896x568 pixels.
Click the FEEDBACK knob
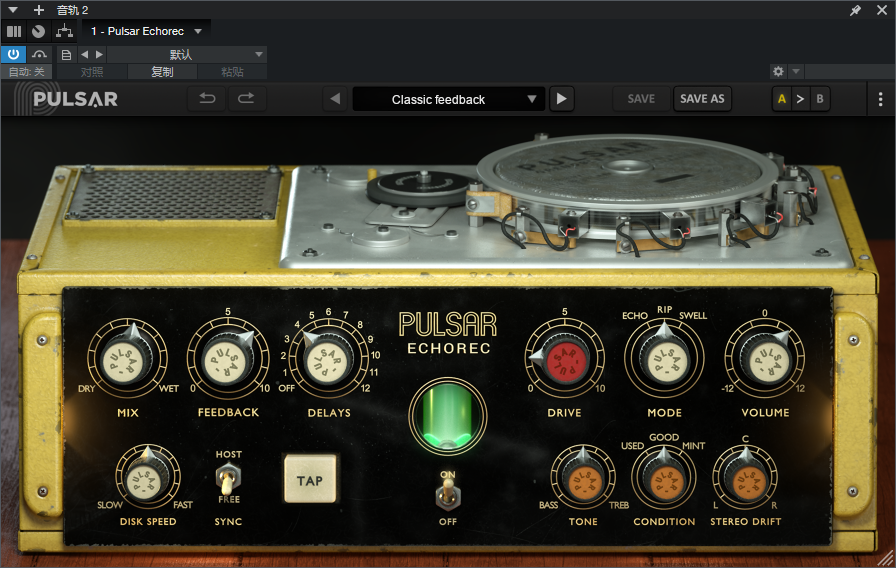point(228,360)
